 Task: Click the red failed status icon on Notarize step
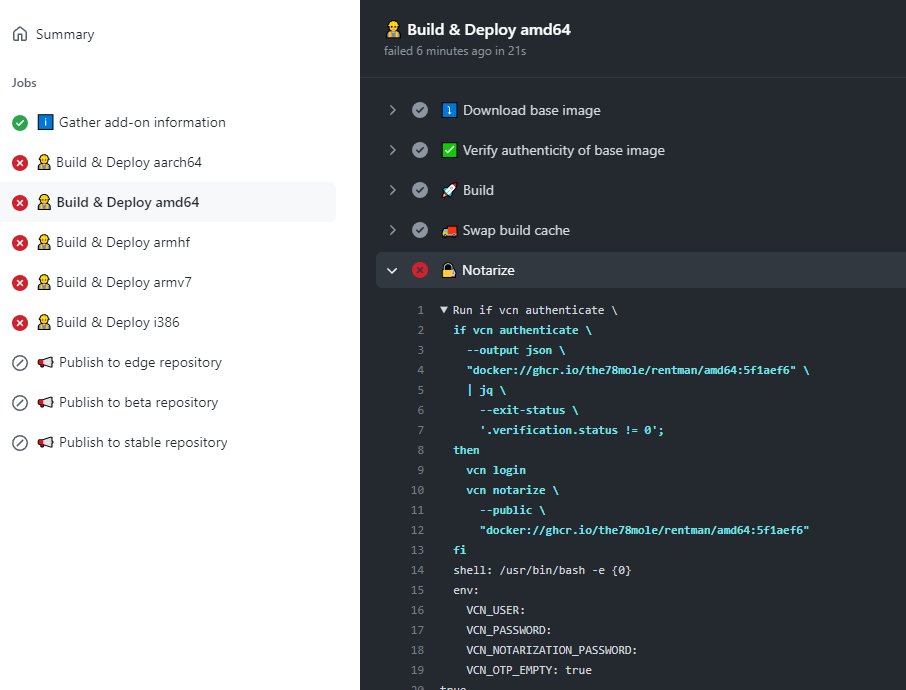[x=420, y=270]
